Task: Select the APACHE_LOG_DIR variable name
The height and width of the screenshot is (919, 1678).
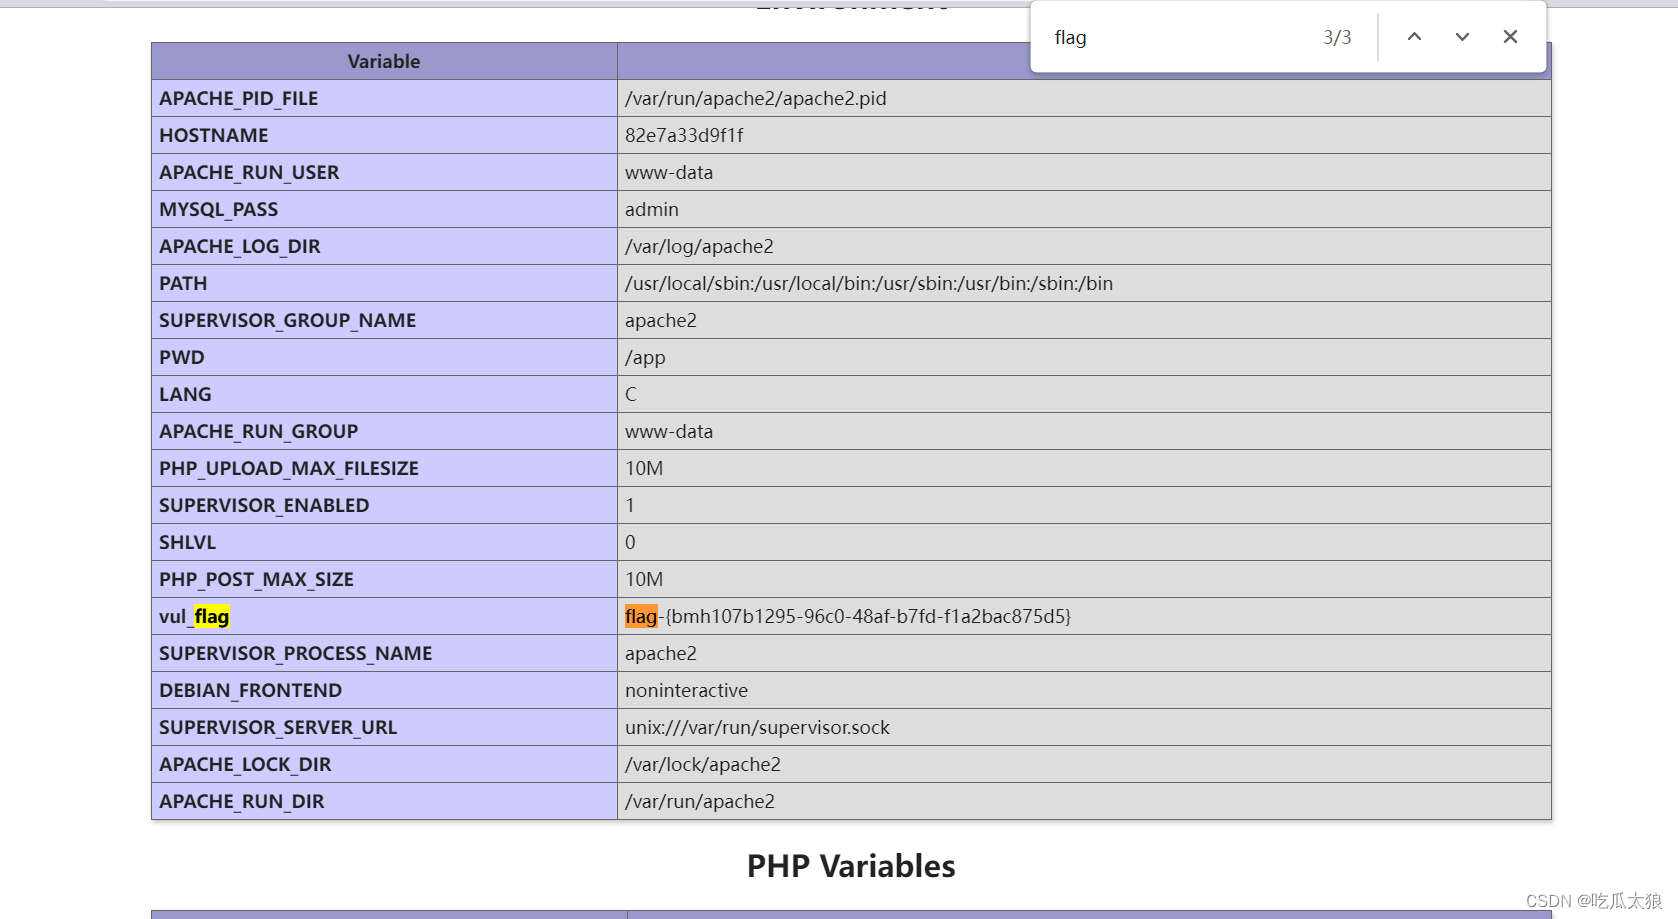Action: pos(240,246)
